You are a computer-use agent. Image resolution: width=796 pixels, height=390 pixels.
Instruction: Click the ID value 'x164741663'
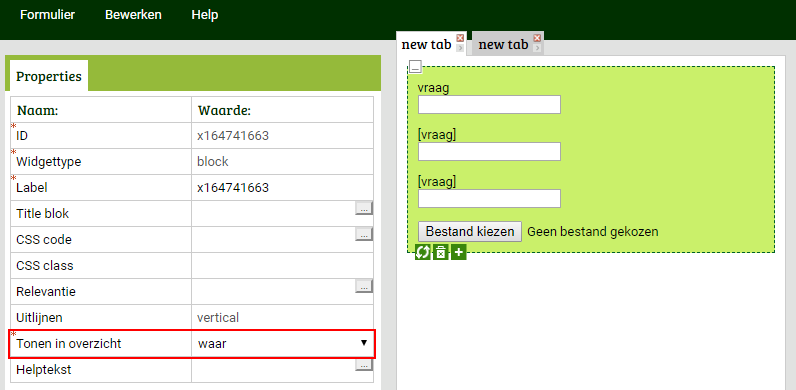pos(233,136)
